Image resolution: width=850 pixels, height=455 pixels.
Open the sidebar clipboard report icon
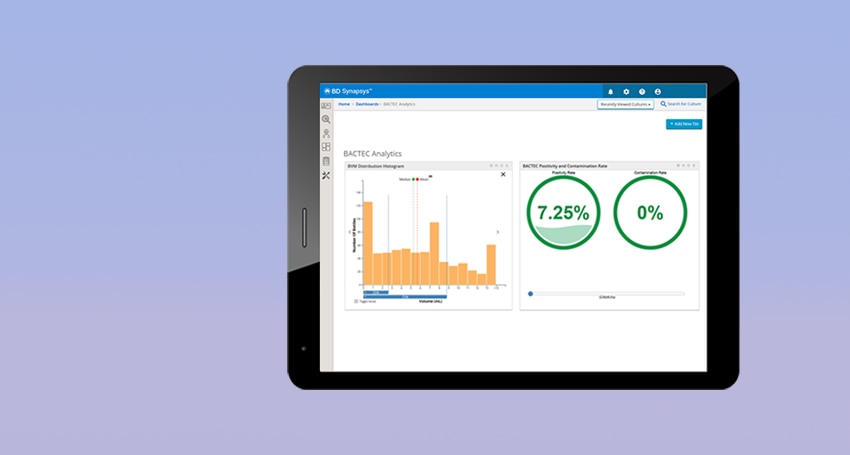[x=326, y=161]
